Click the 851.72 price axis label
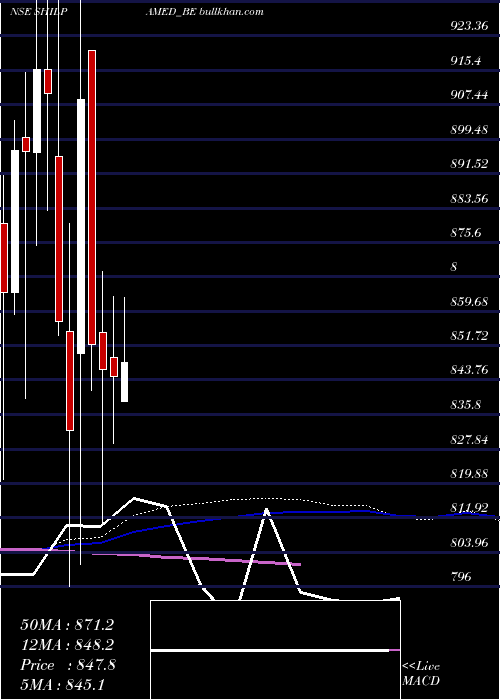Screen dimensions: 500x700 tap(469, 336)
